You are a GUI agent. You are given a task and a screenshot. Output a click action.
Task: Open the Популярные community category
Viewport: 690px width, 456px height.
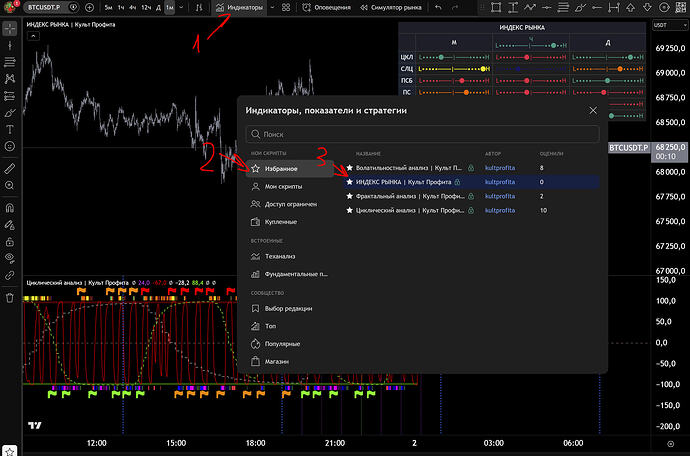(x=290, y=344)
